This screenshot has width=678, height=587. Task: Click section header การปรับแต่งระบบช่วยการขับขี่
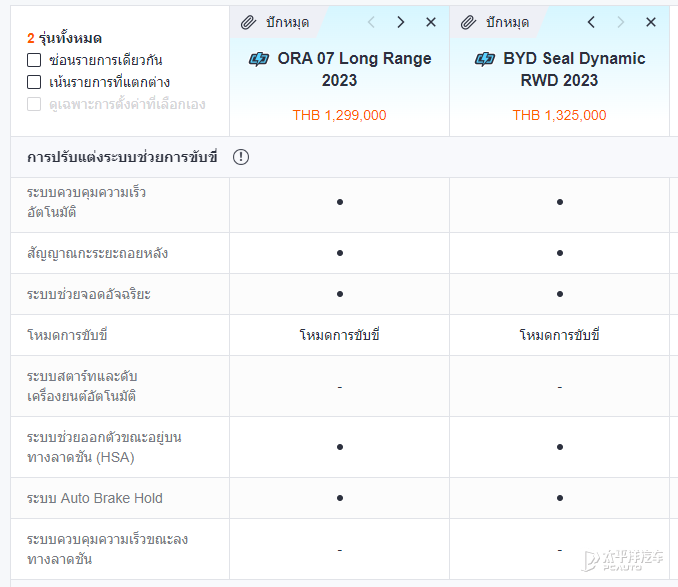(122, 157)
